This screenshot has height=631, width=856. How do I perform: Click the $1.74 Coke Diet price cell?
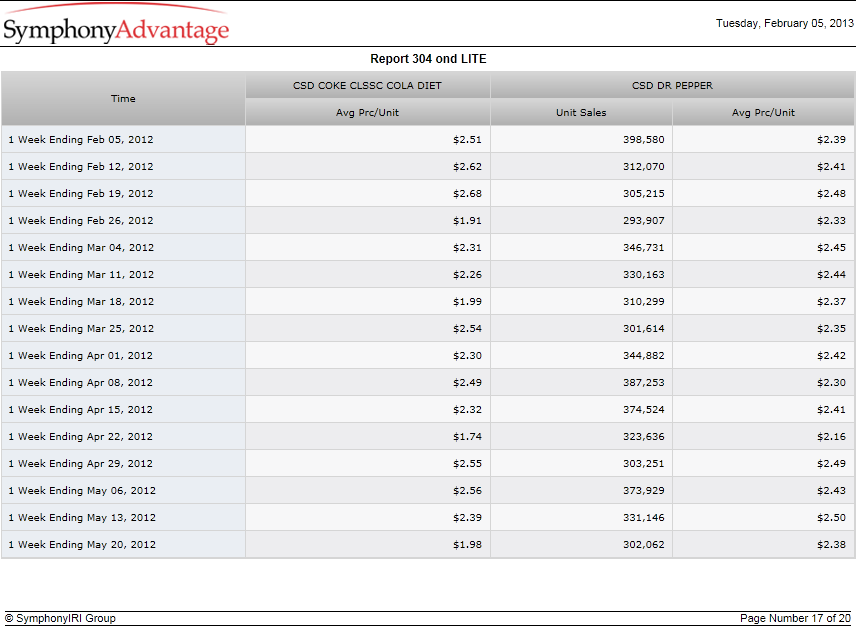[367, 437]
